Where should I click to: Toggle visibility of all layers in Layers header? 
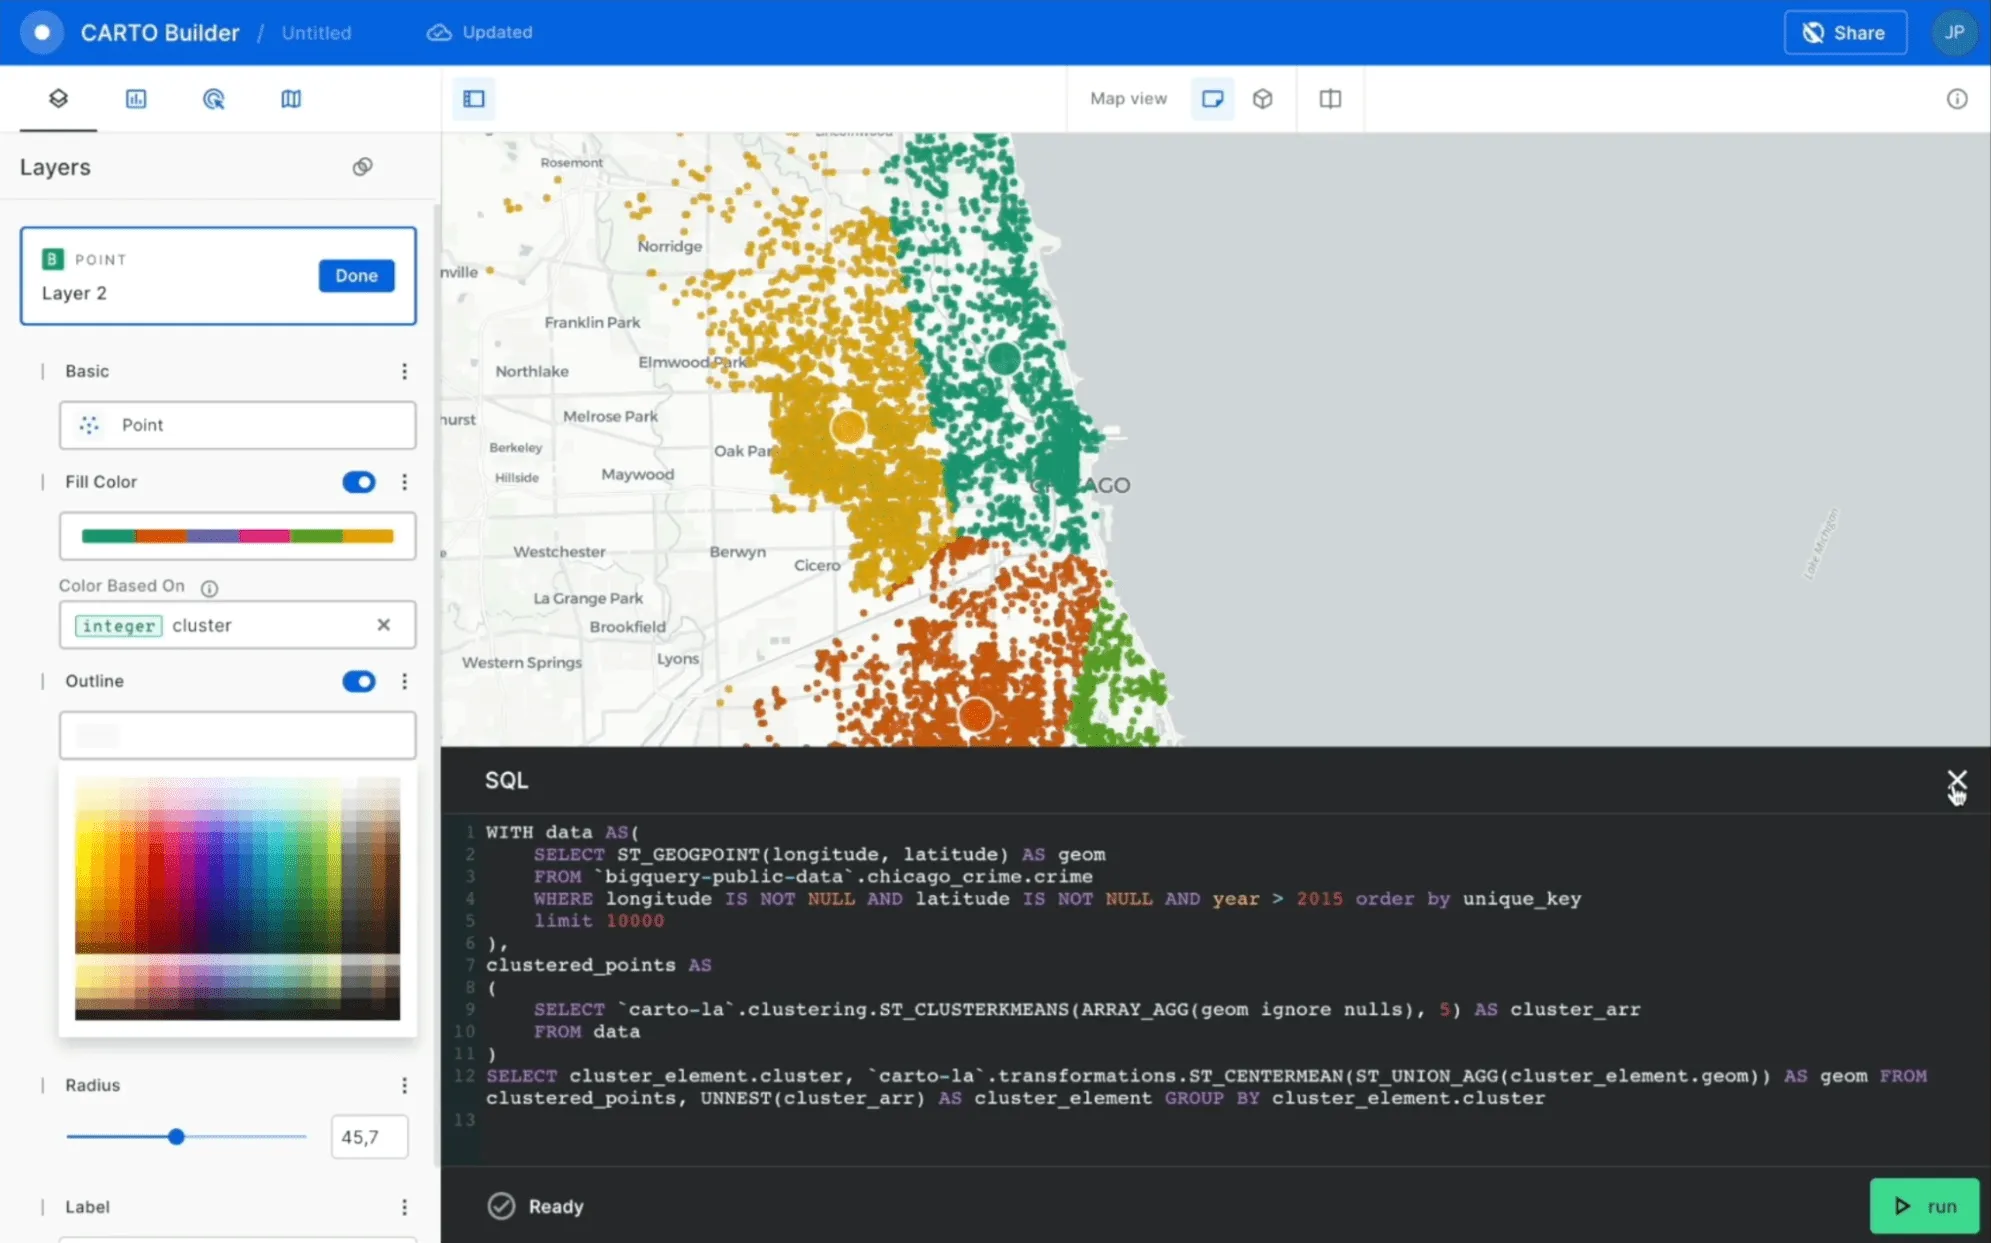[x=362, y=166]
